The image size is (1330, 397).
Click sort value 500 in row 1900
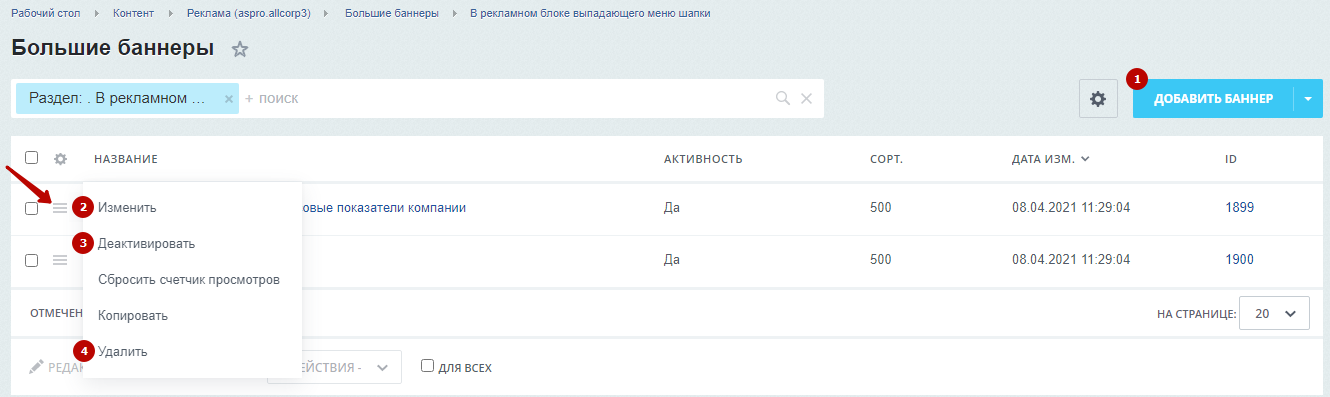pyautogui.click(x=881, y=260)
